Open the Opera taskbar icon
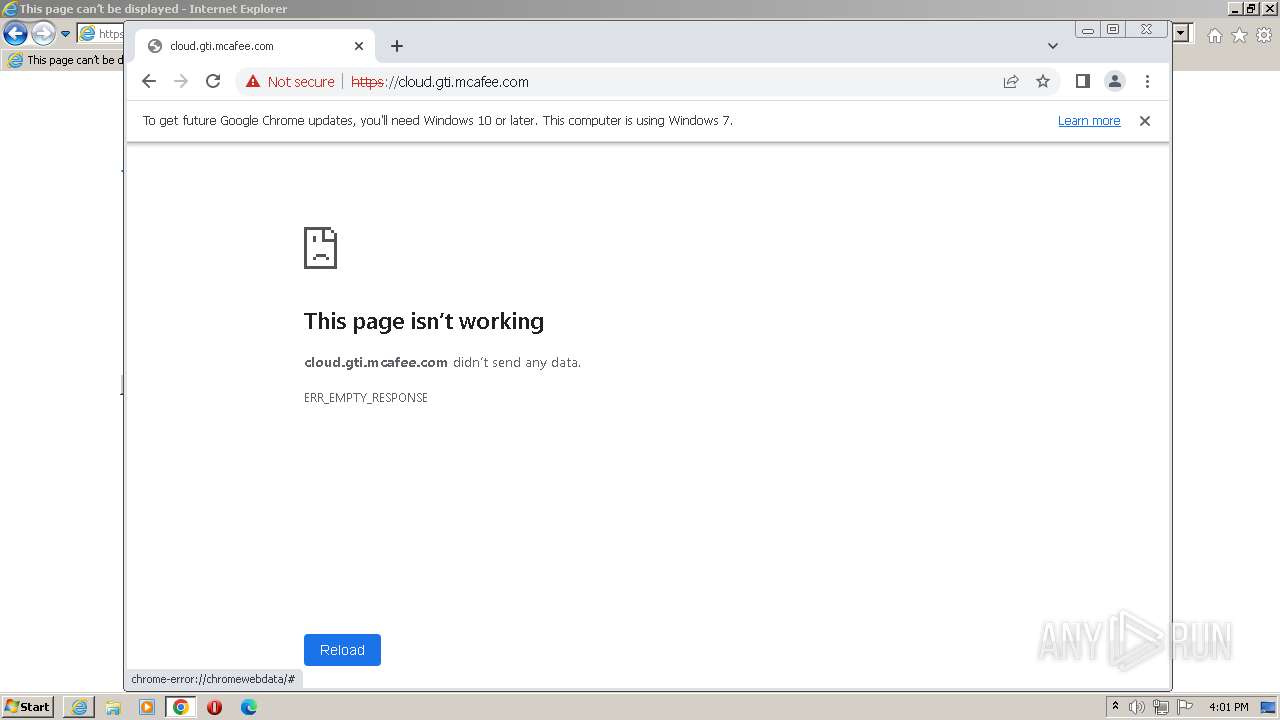The height and width of the screenshot is (720, 1280). (214, 707)
